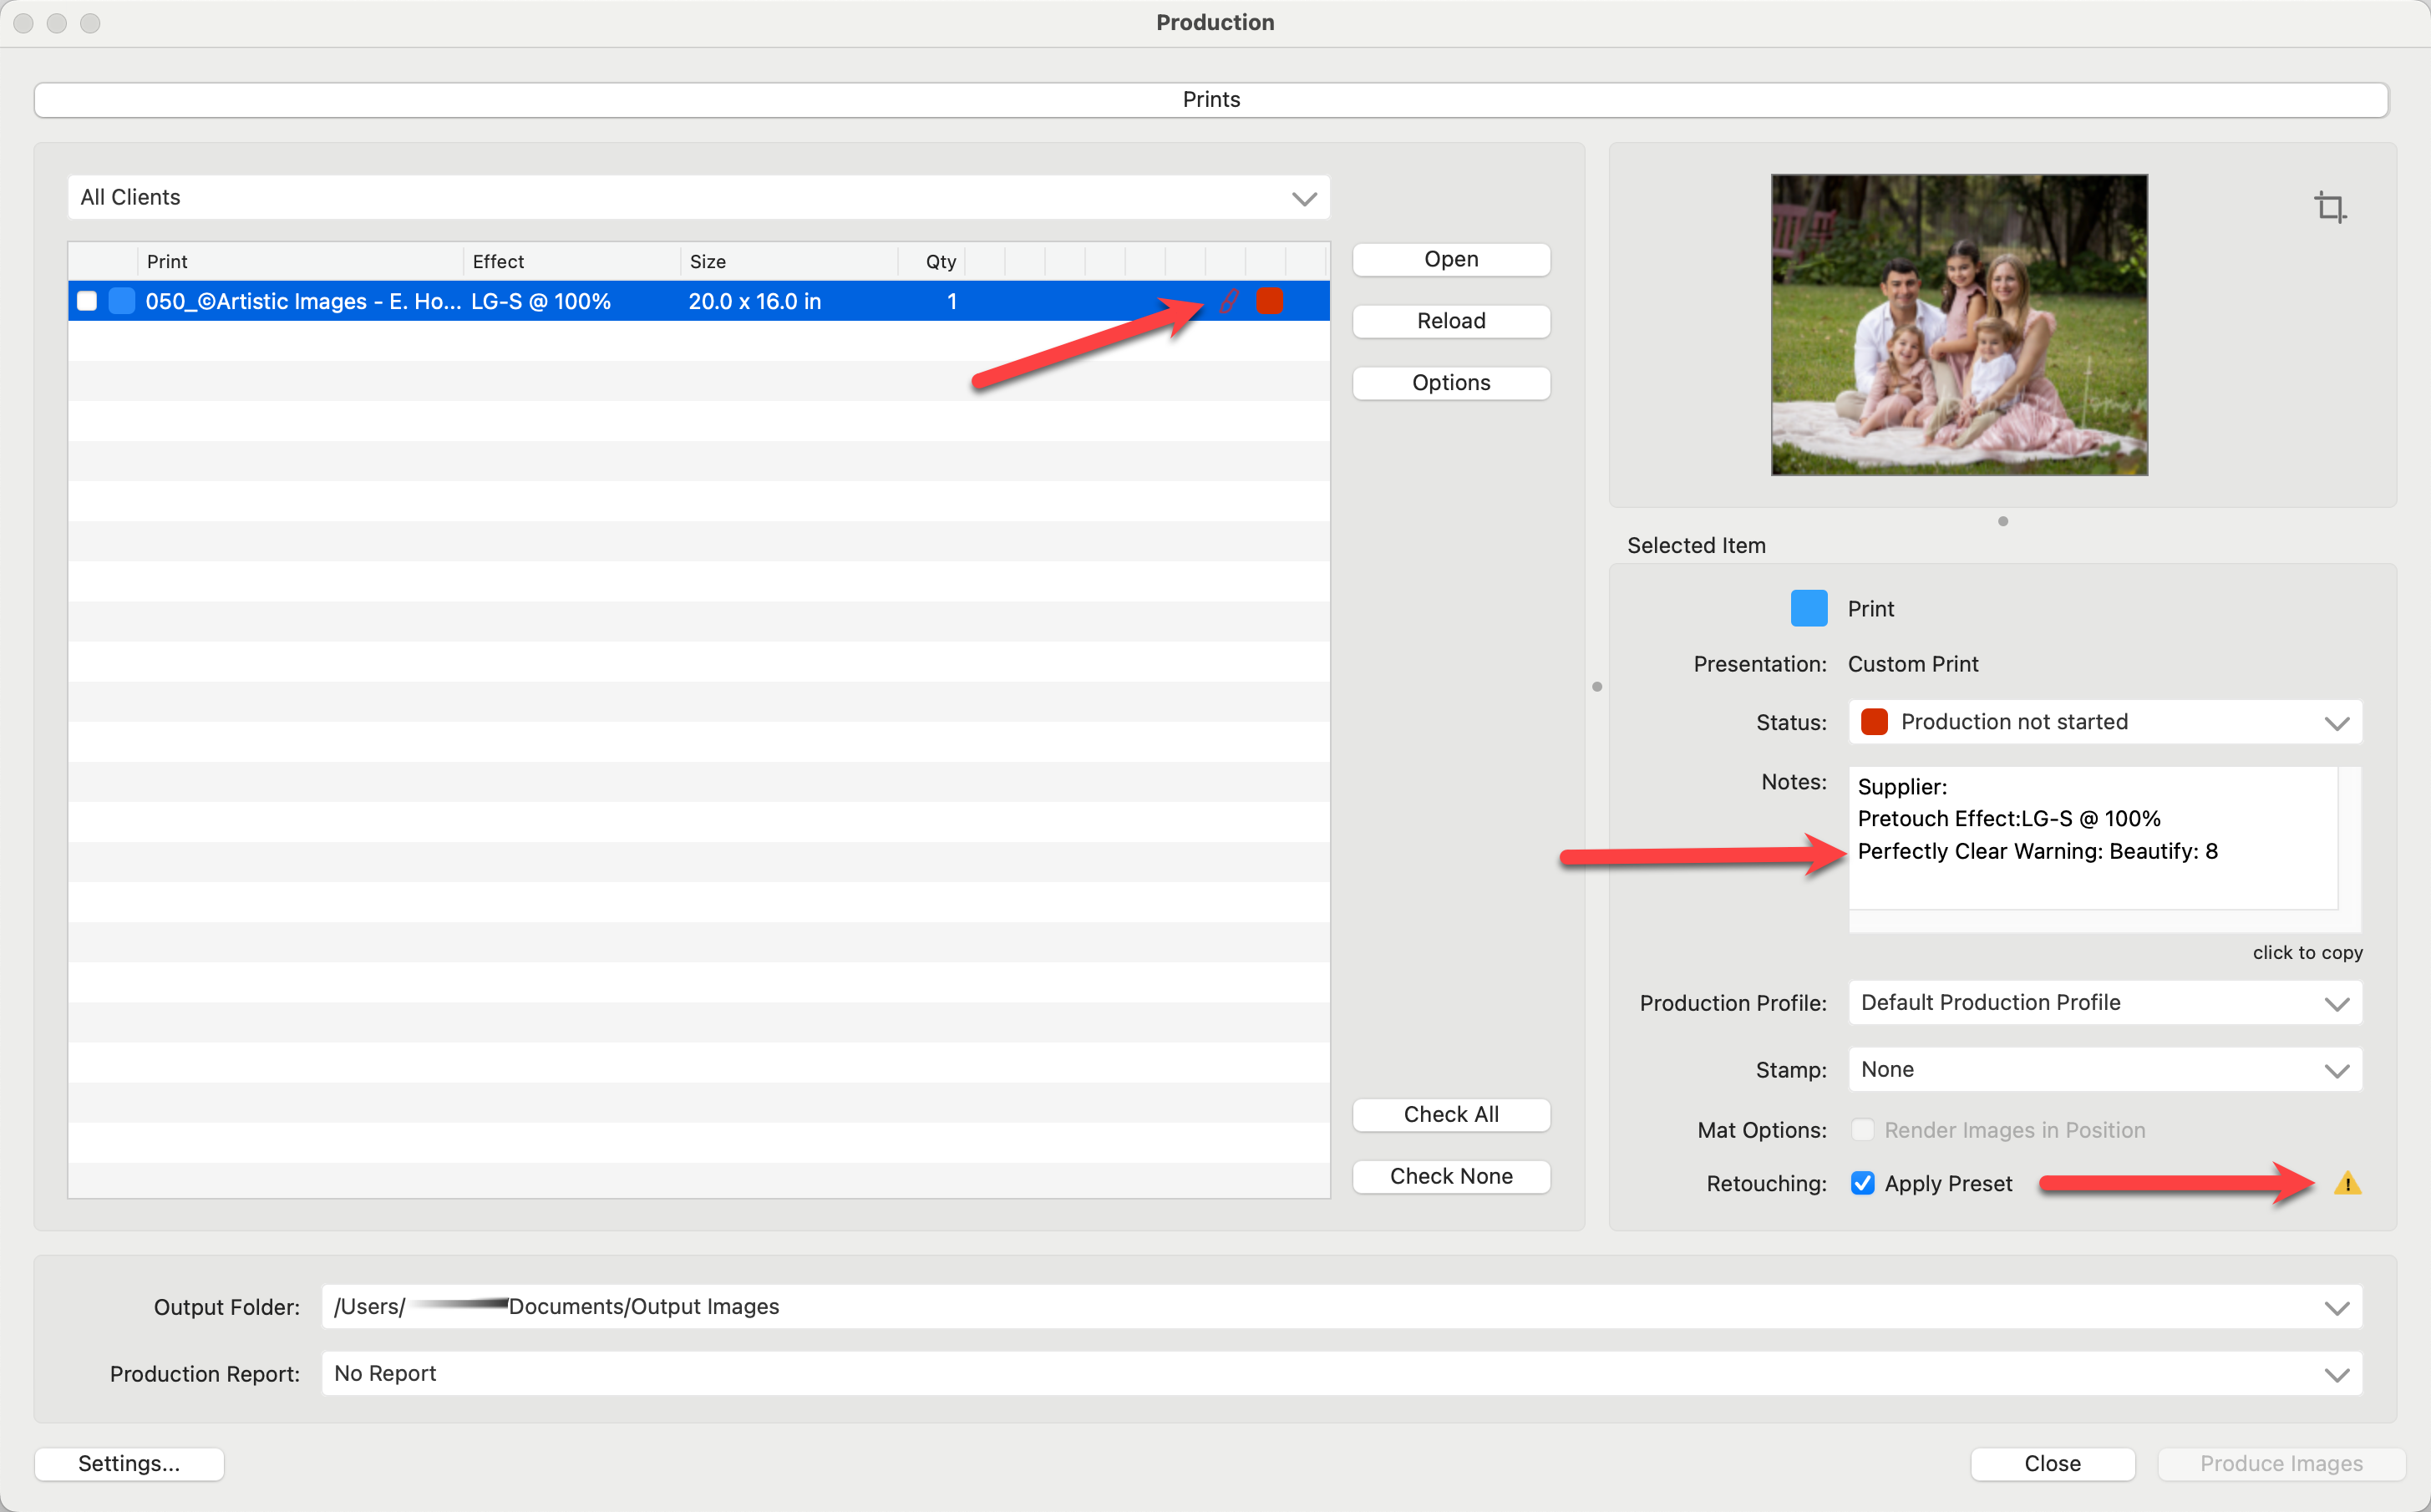Click the red status icon in Status field
This screenshot has height=1512, width=2431.
pos(1874,722)
